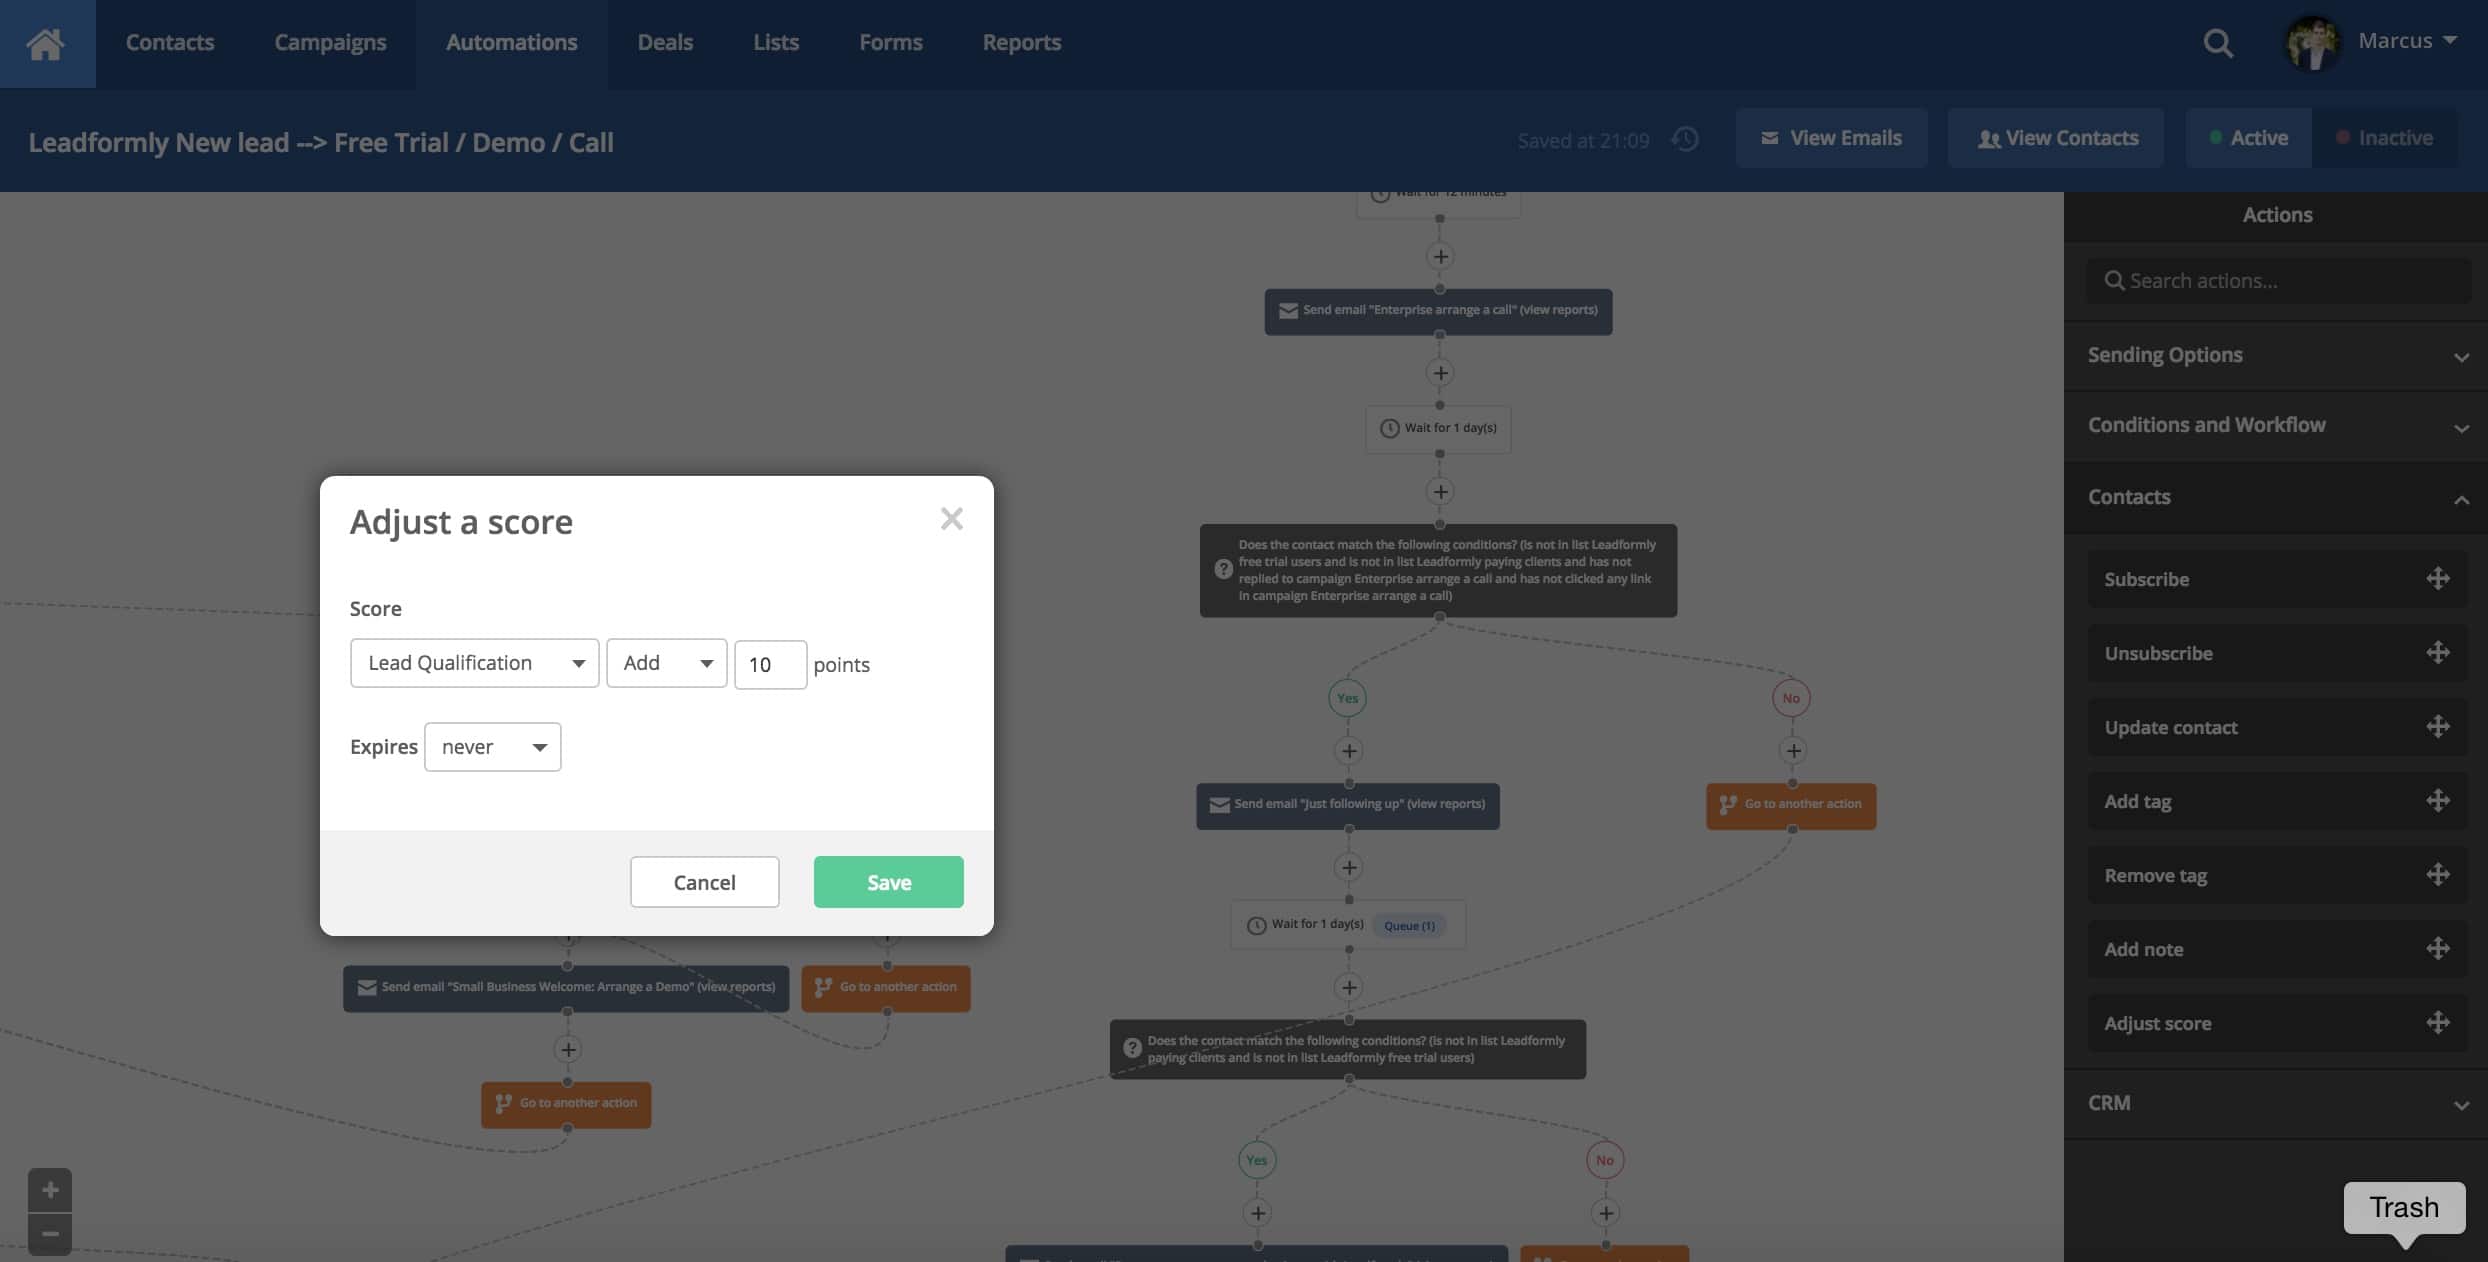Go to Lists in the top navigation

click(776, 43)
